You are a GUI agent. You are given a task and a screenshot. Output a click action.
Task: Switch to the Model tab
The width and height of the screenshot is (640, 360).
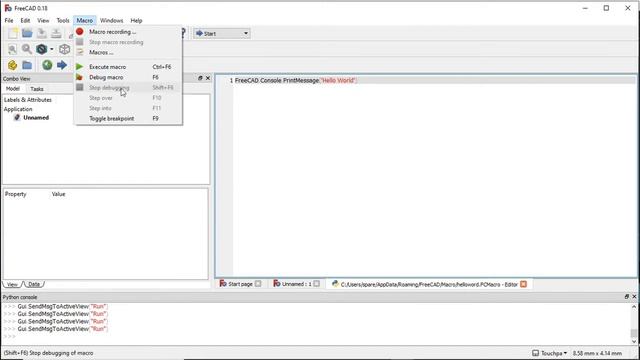tap(13, 89)
